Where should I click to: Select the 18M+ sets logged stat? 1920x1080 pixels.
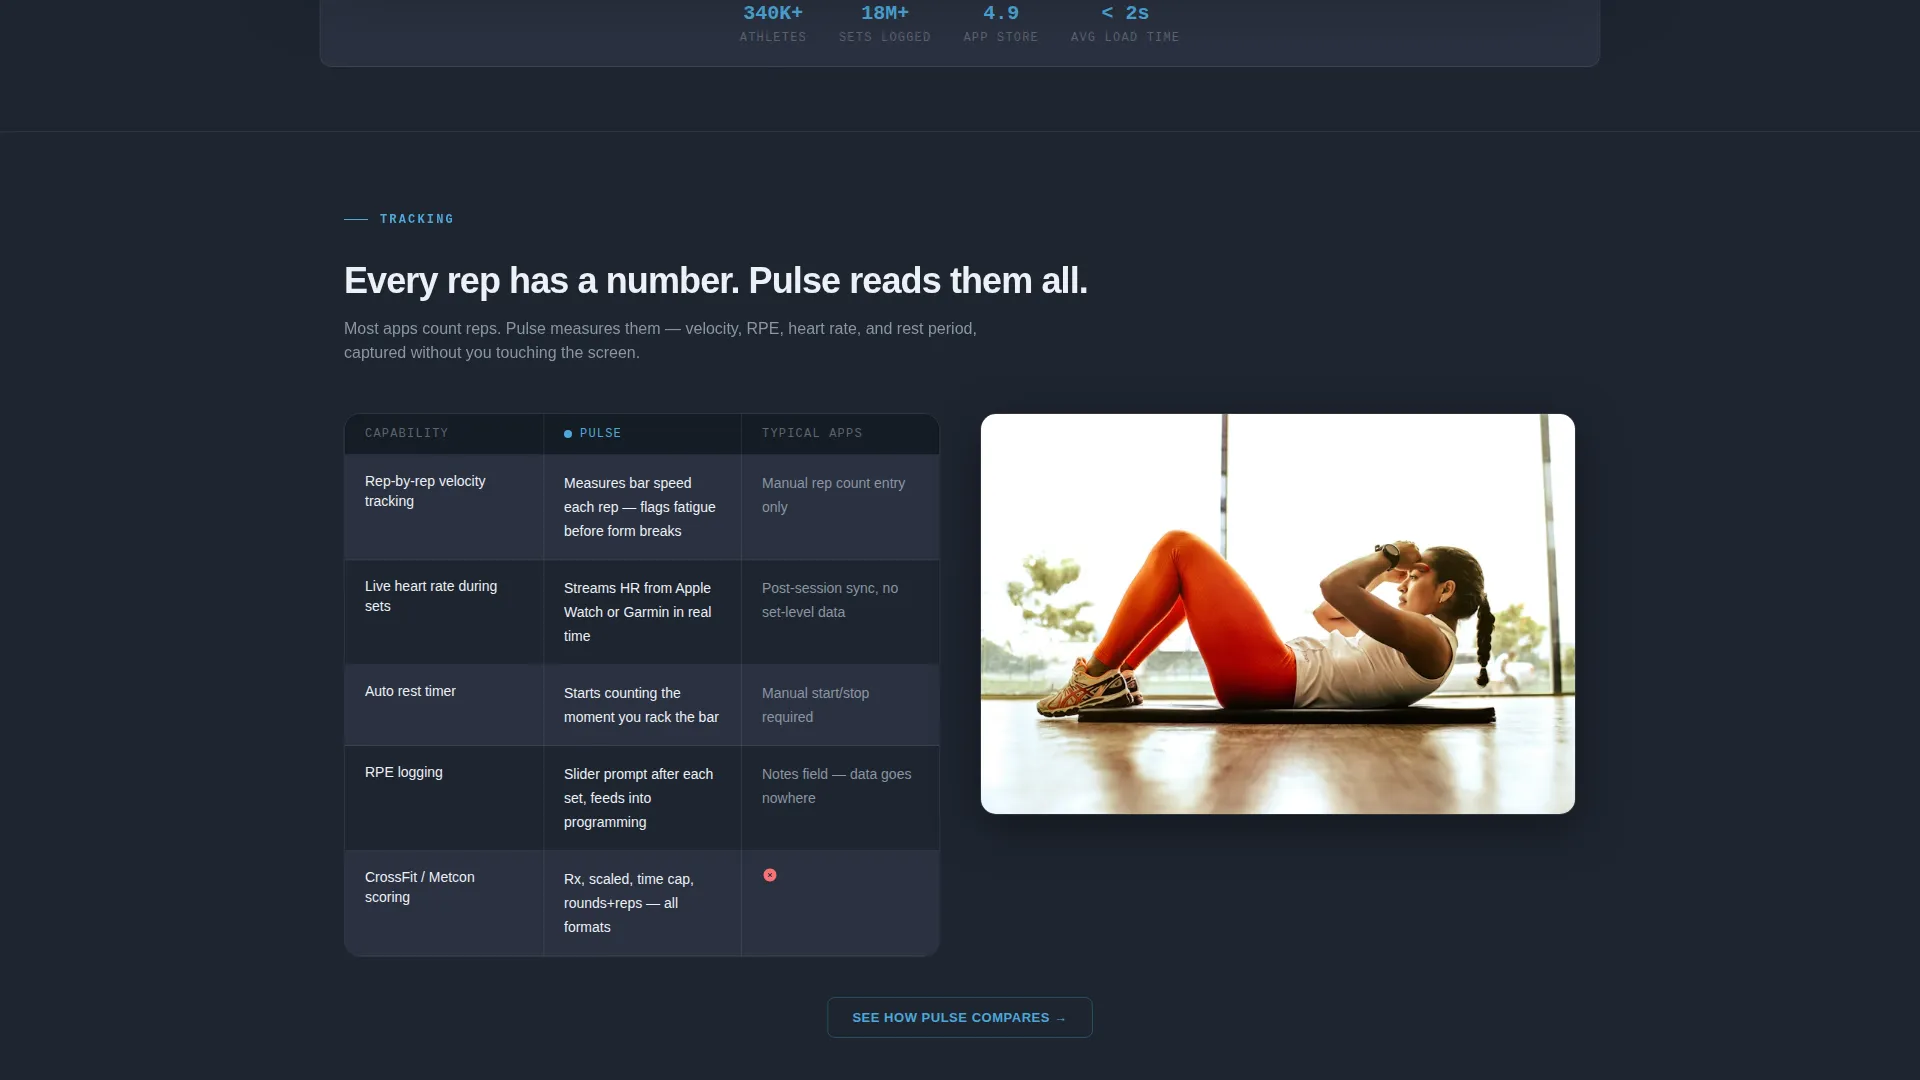point(885,24)
